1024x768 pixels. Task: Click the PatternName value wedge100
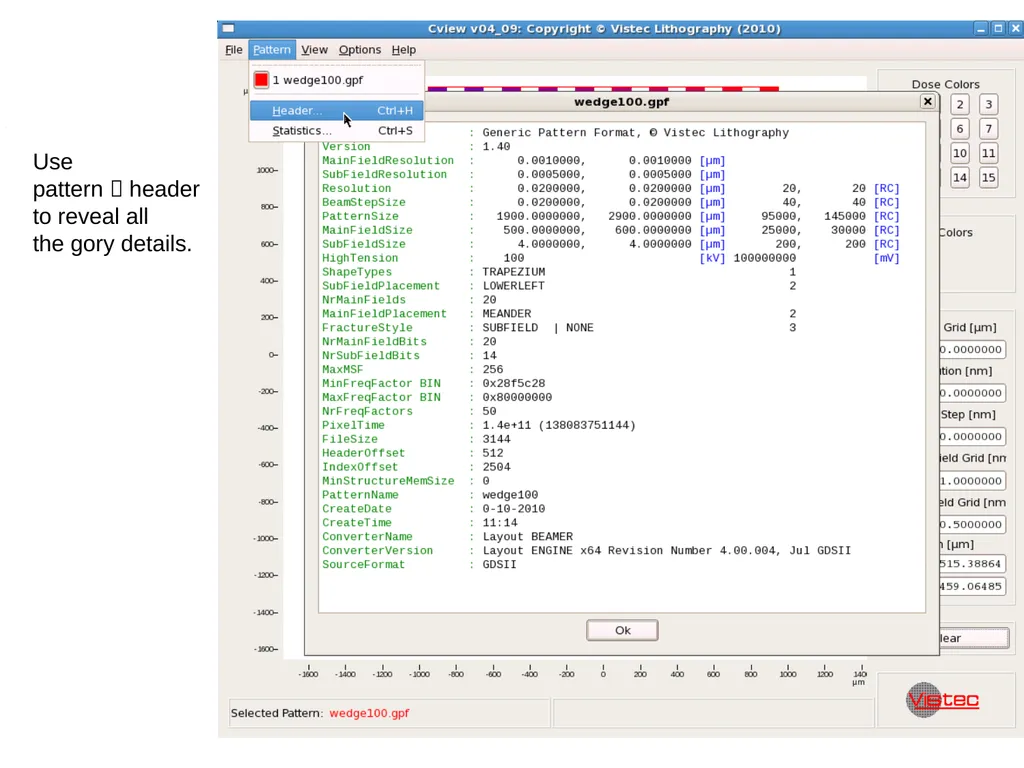510,495
